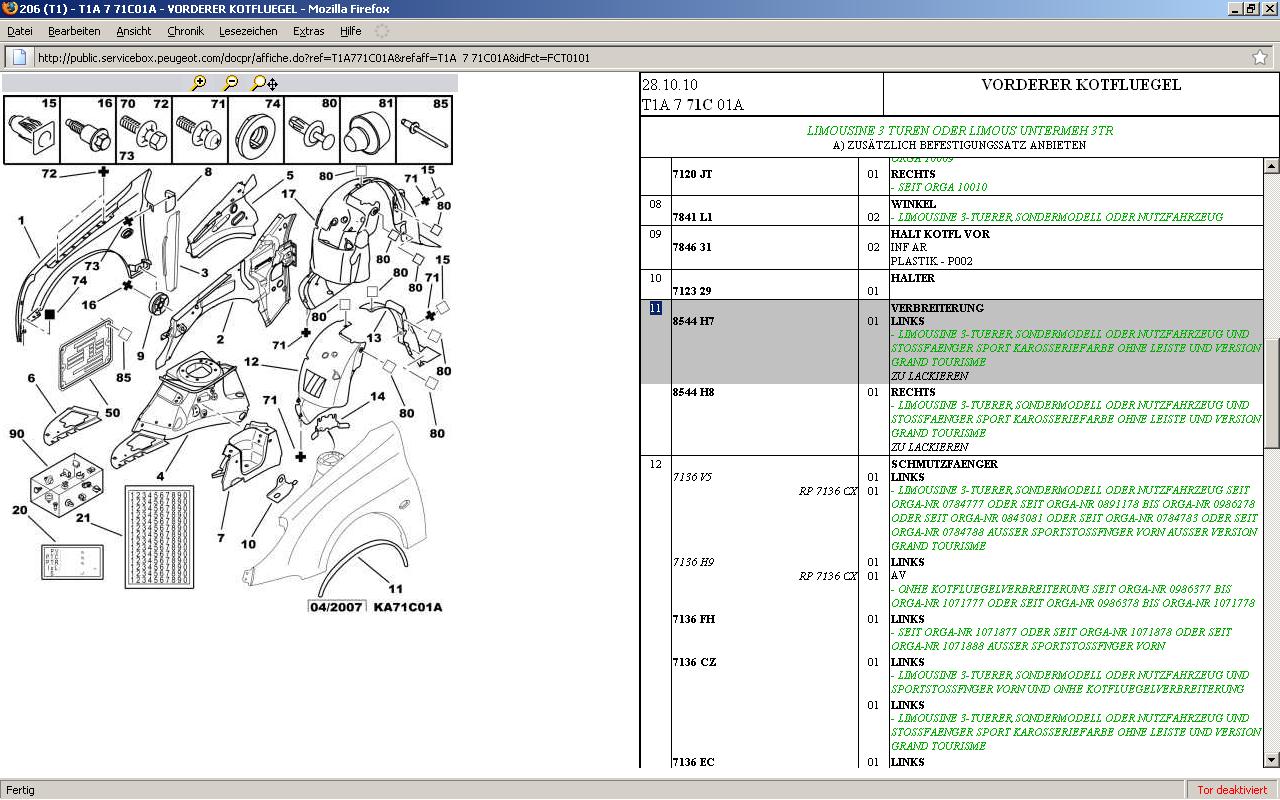Select fastener 81 cap thumbnail
The width and height of the screenshot is (1280, 800).
[x=368, y=130]
